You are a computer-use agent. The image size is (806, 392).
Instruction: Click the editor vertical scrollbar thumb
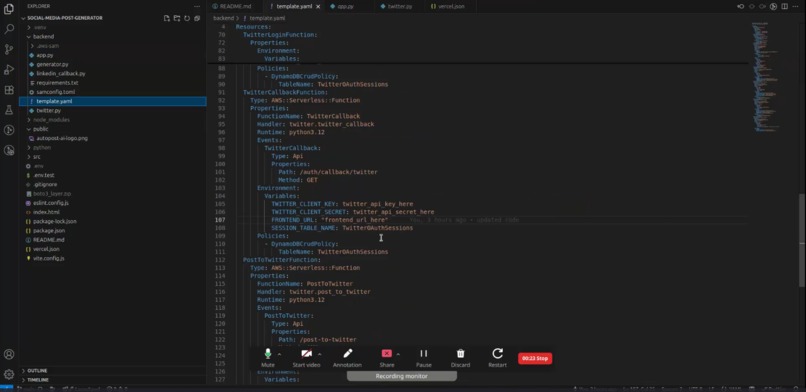click(802, 240)
